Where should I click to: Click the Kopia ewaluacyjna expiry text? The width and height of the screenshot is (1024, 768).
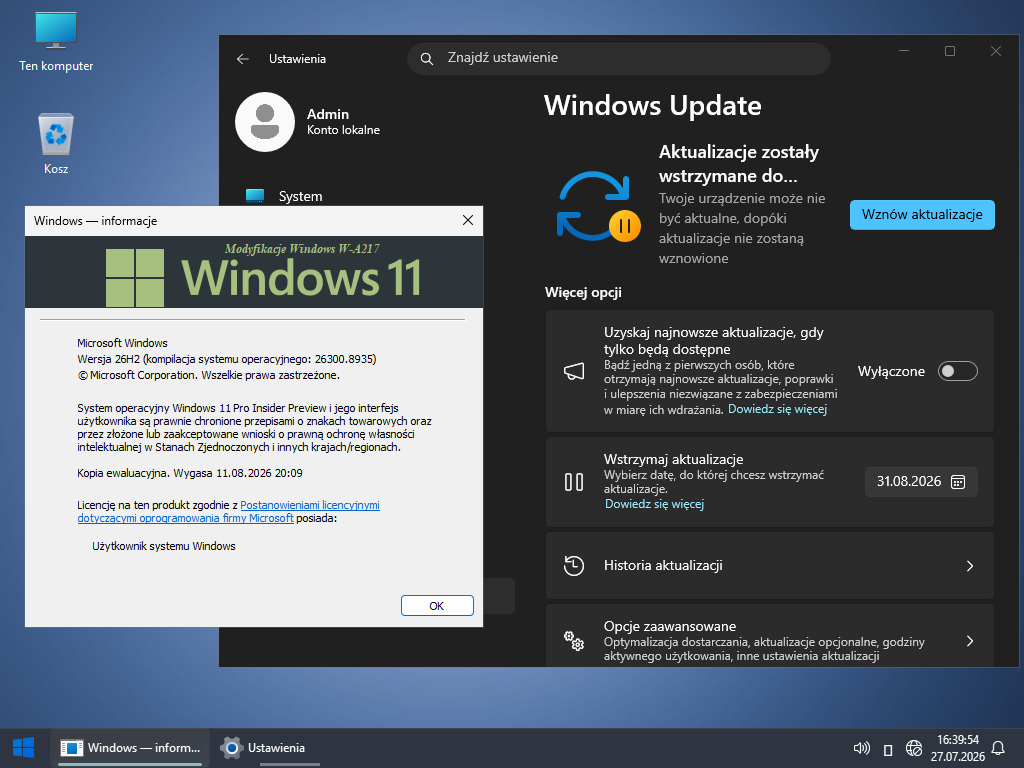coord(190,473)
